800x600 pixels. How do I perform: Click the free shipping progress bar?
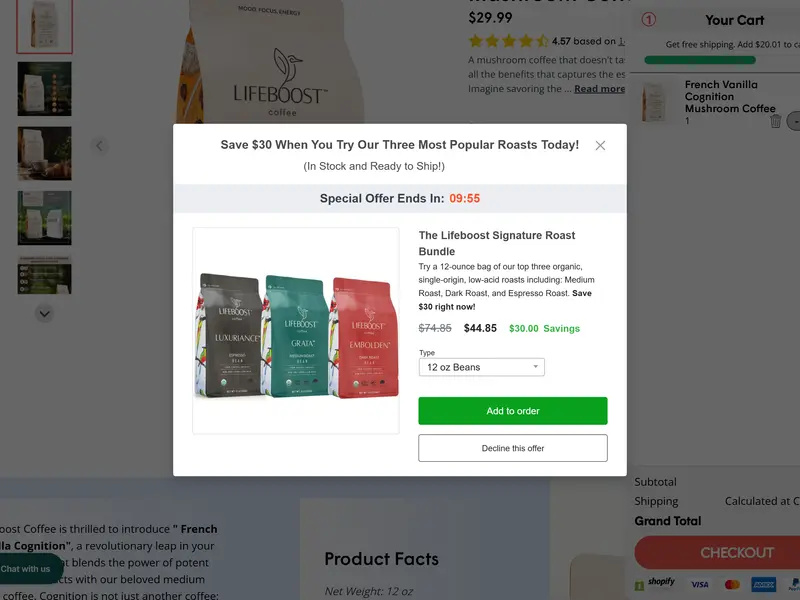(713, 60)
